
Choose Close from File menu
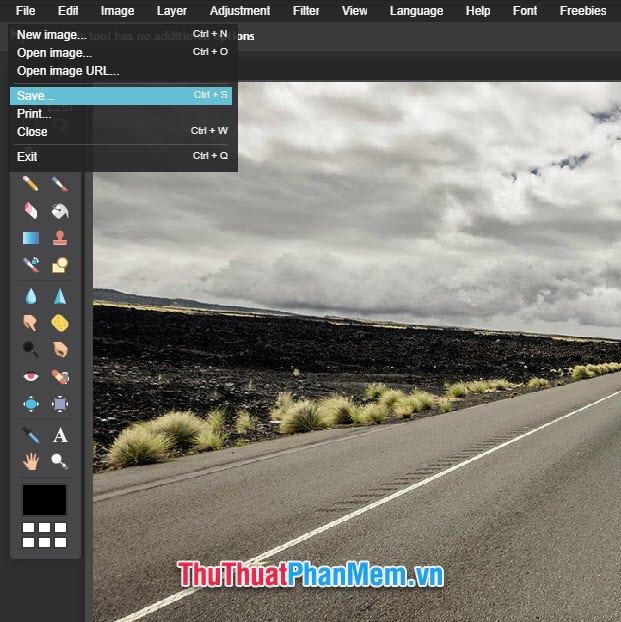pyautogui.click(x=121, y=131)
